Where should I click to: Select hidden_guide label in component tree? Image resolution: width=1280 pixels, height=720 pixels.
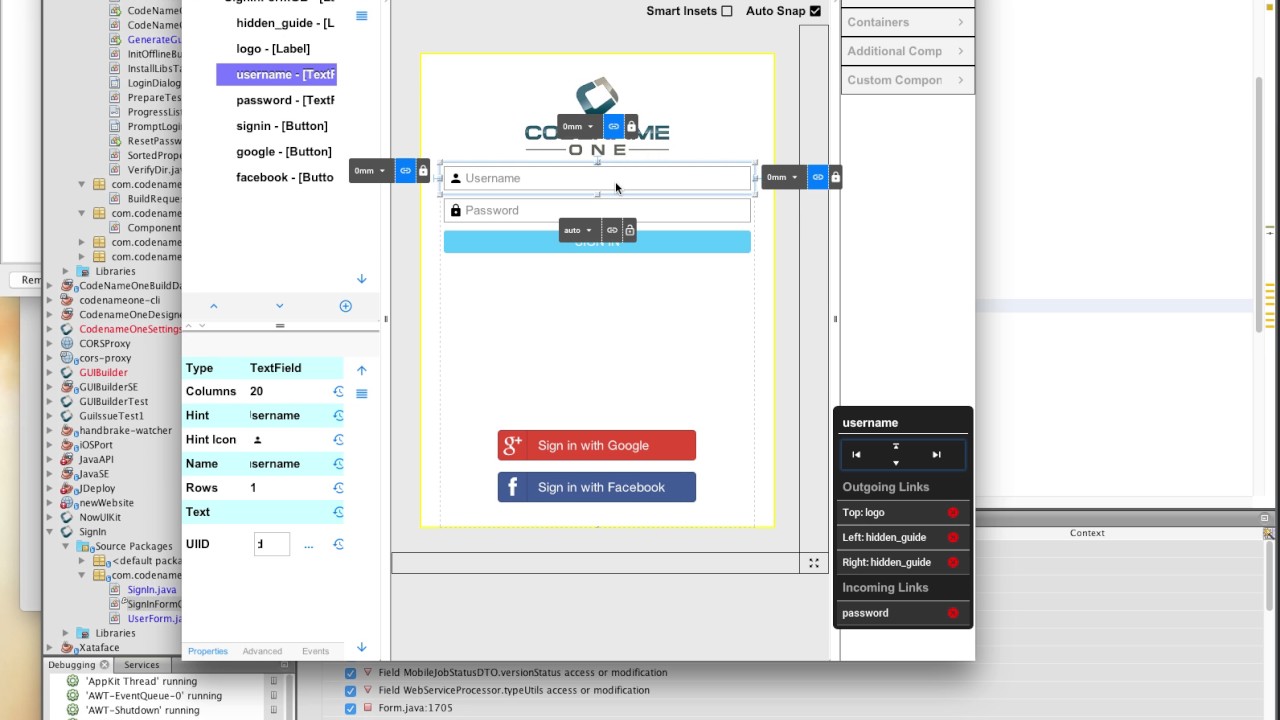(x=285, y=22)
